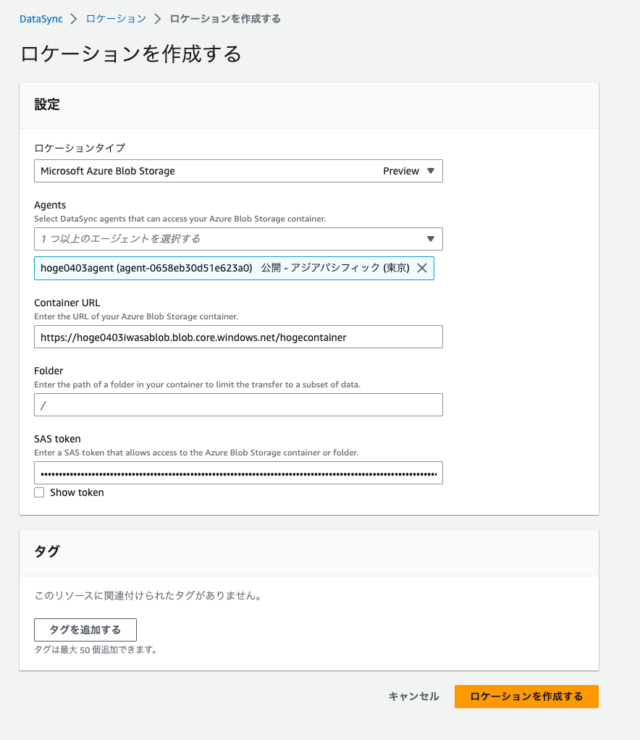The width and height of the screenshot is (640, 740).
Task: Expand the Agents selection dropdown
Action: point(238,239)
